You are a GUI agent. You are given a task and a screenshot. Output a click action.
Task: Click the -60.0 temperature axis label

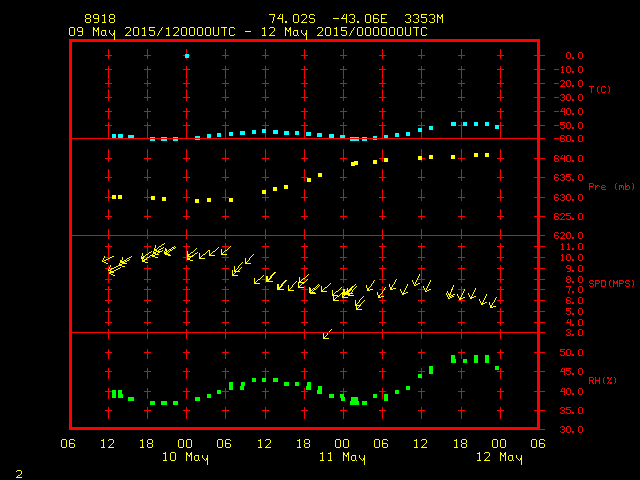click(569, 139)
